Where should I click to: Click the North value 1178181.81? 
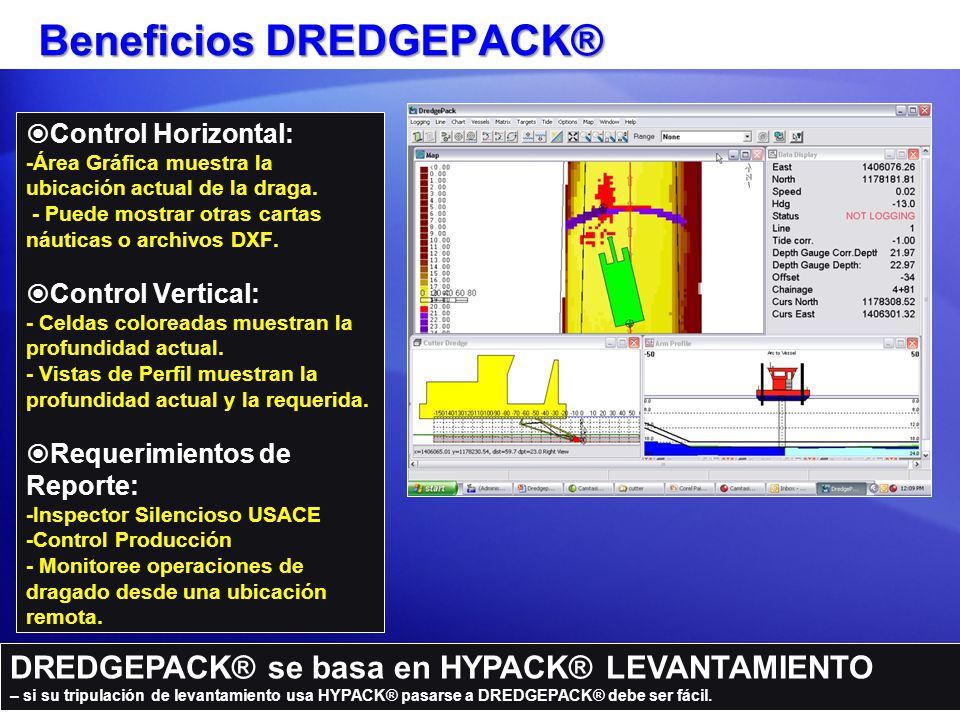[888, 179]
